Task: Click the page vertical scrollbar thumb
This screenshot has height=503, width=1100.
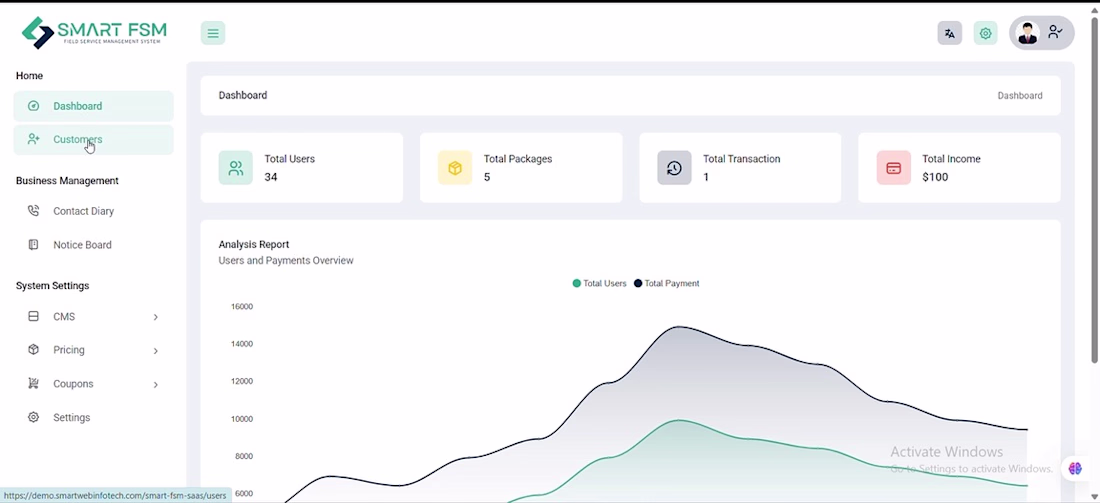Action: tap(1094, 188)
